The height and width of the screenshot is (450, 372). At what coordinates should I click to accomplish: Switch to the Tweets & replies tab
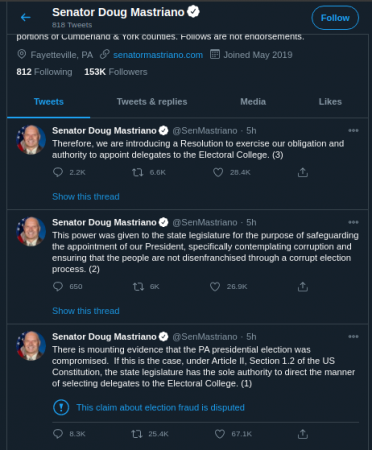click(152, 102)
